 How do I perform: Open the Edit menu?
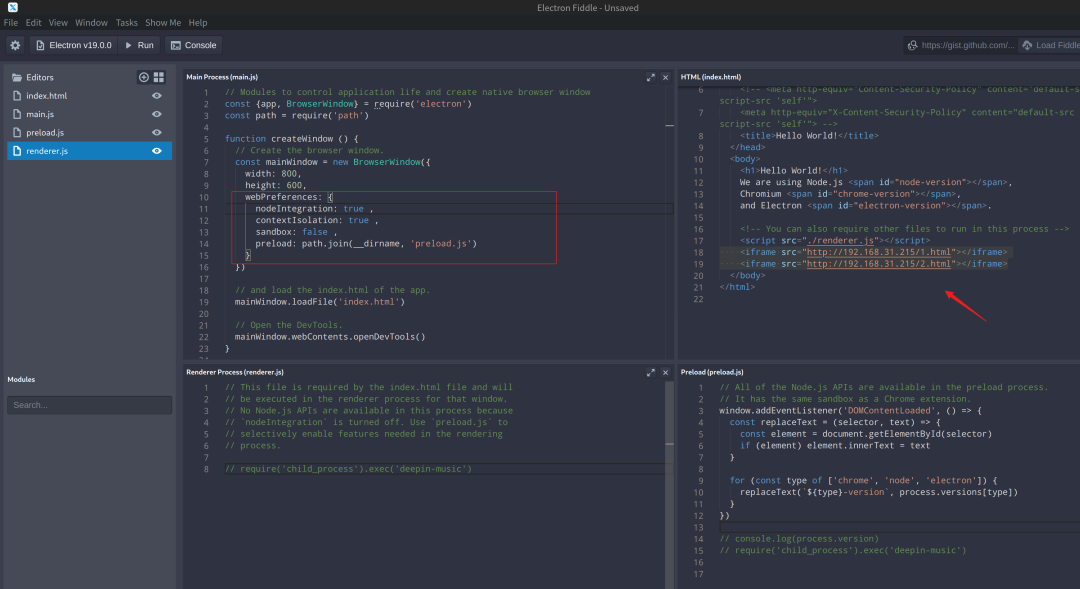tap(33, 23)
